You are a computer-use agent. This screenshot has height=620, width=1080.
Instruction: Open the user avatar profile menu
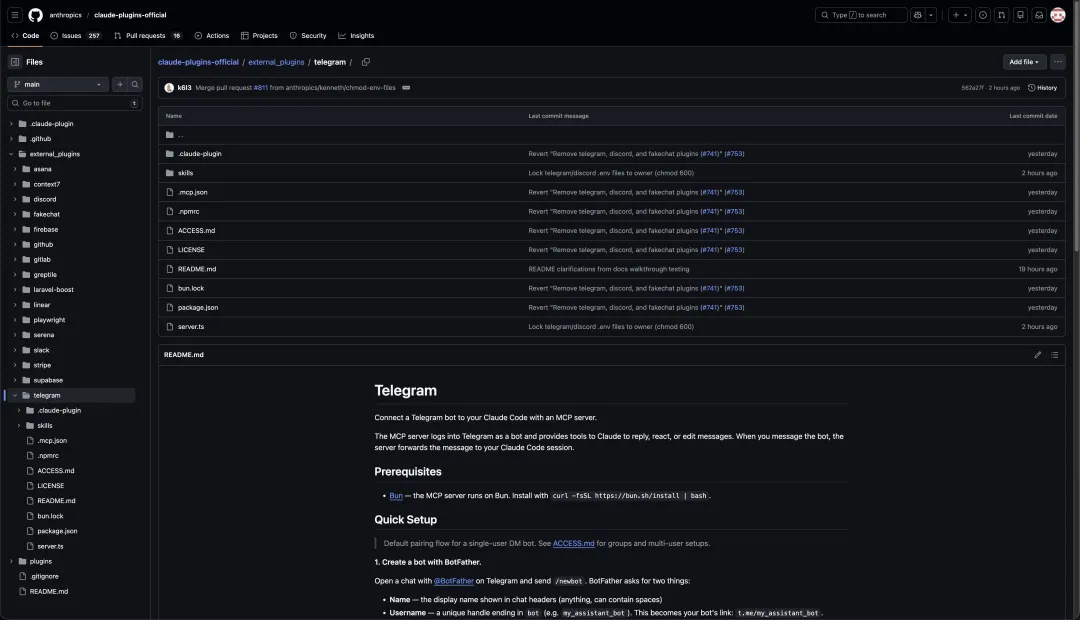point(1057,15)
